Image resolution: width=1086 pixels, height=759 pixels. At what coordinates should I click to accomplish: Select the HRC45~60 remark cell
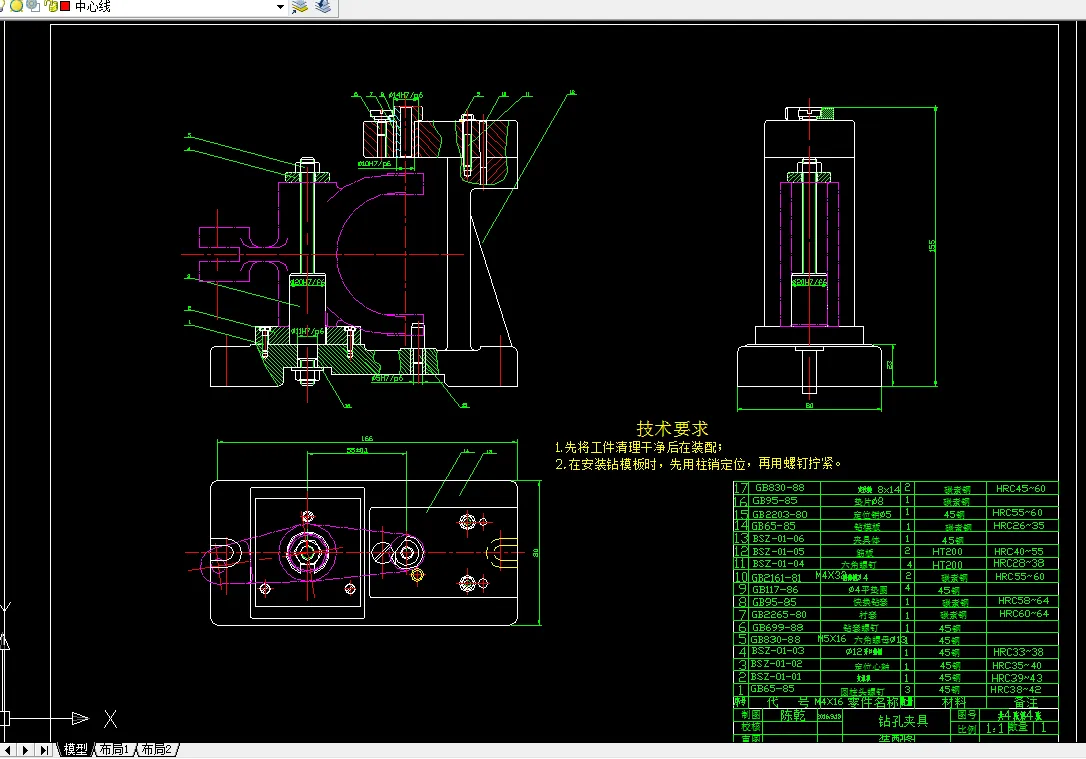pyautogui.click(x=1020, y=489)
